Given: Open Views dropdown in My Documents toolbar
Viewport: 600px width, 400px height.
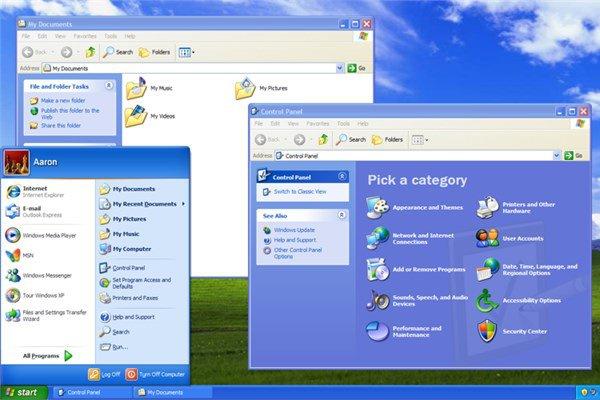Looking at the screenshot, I should point(187,52).
